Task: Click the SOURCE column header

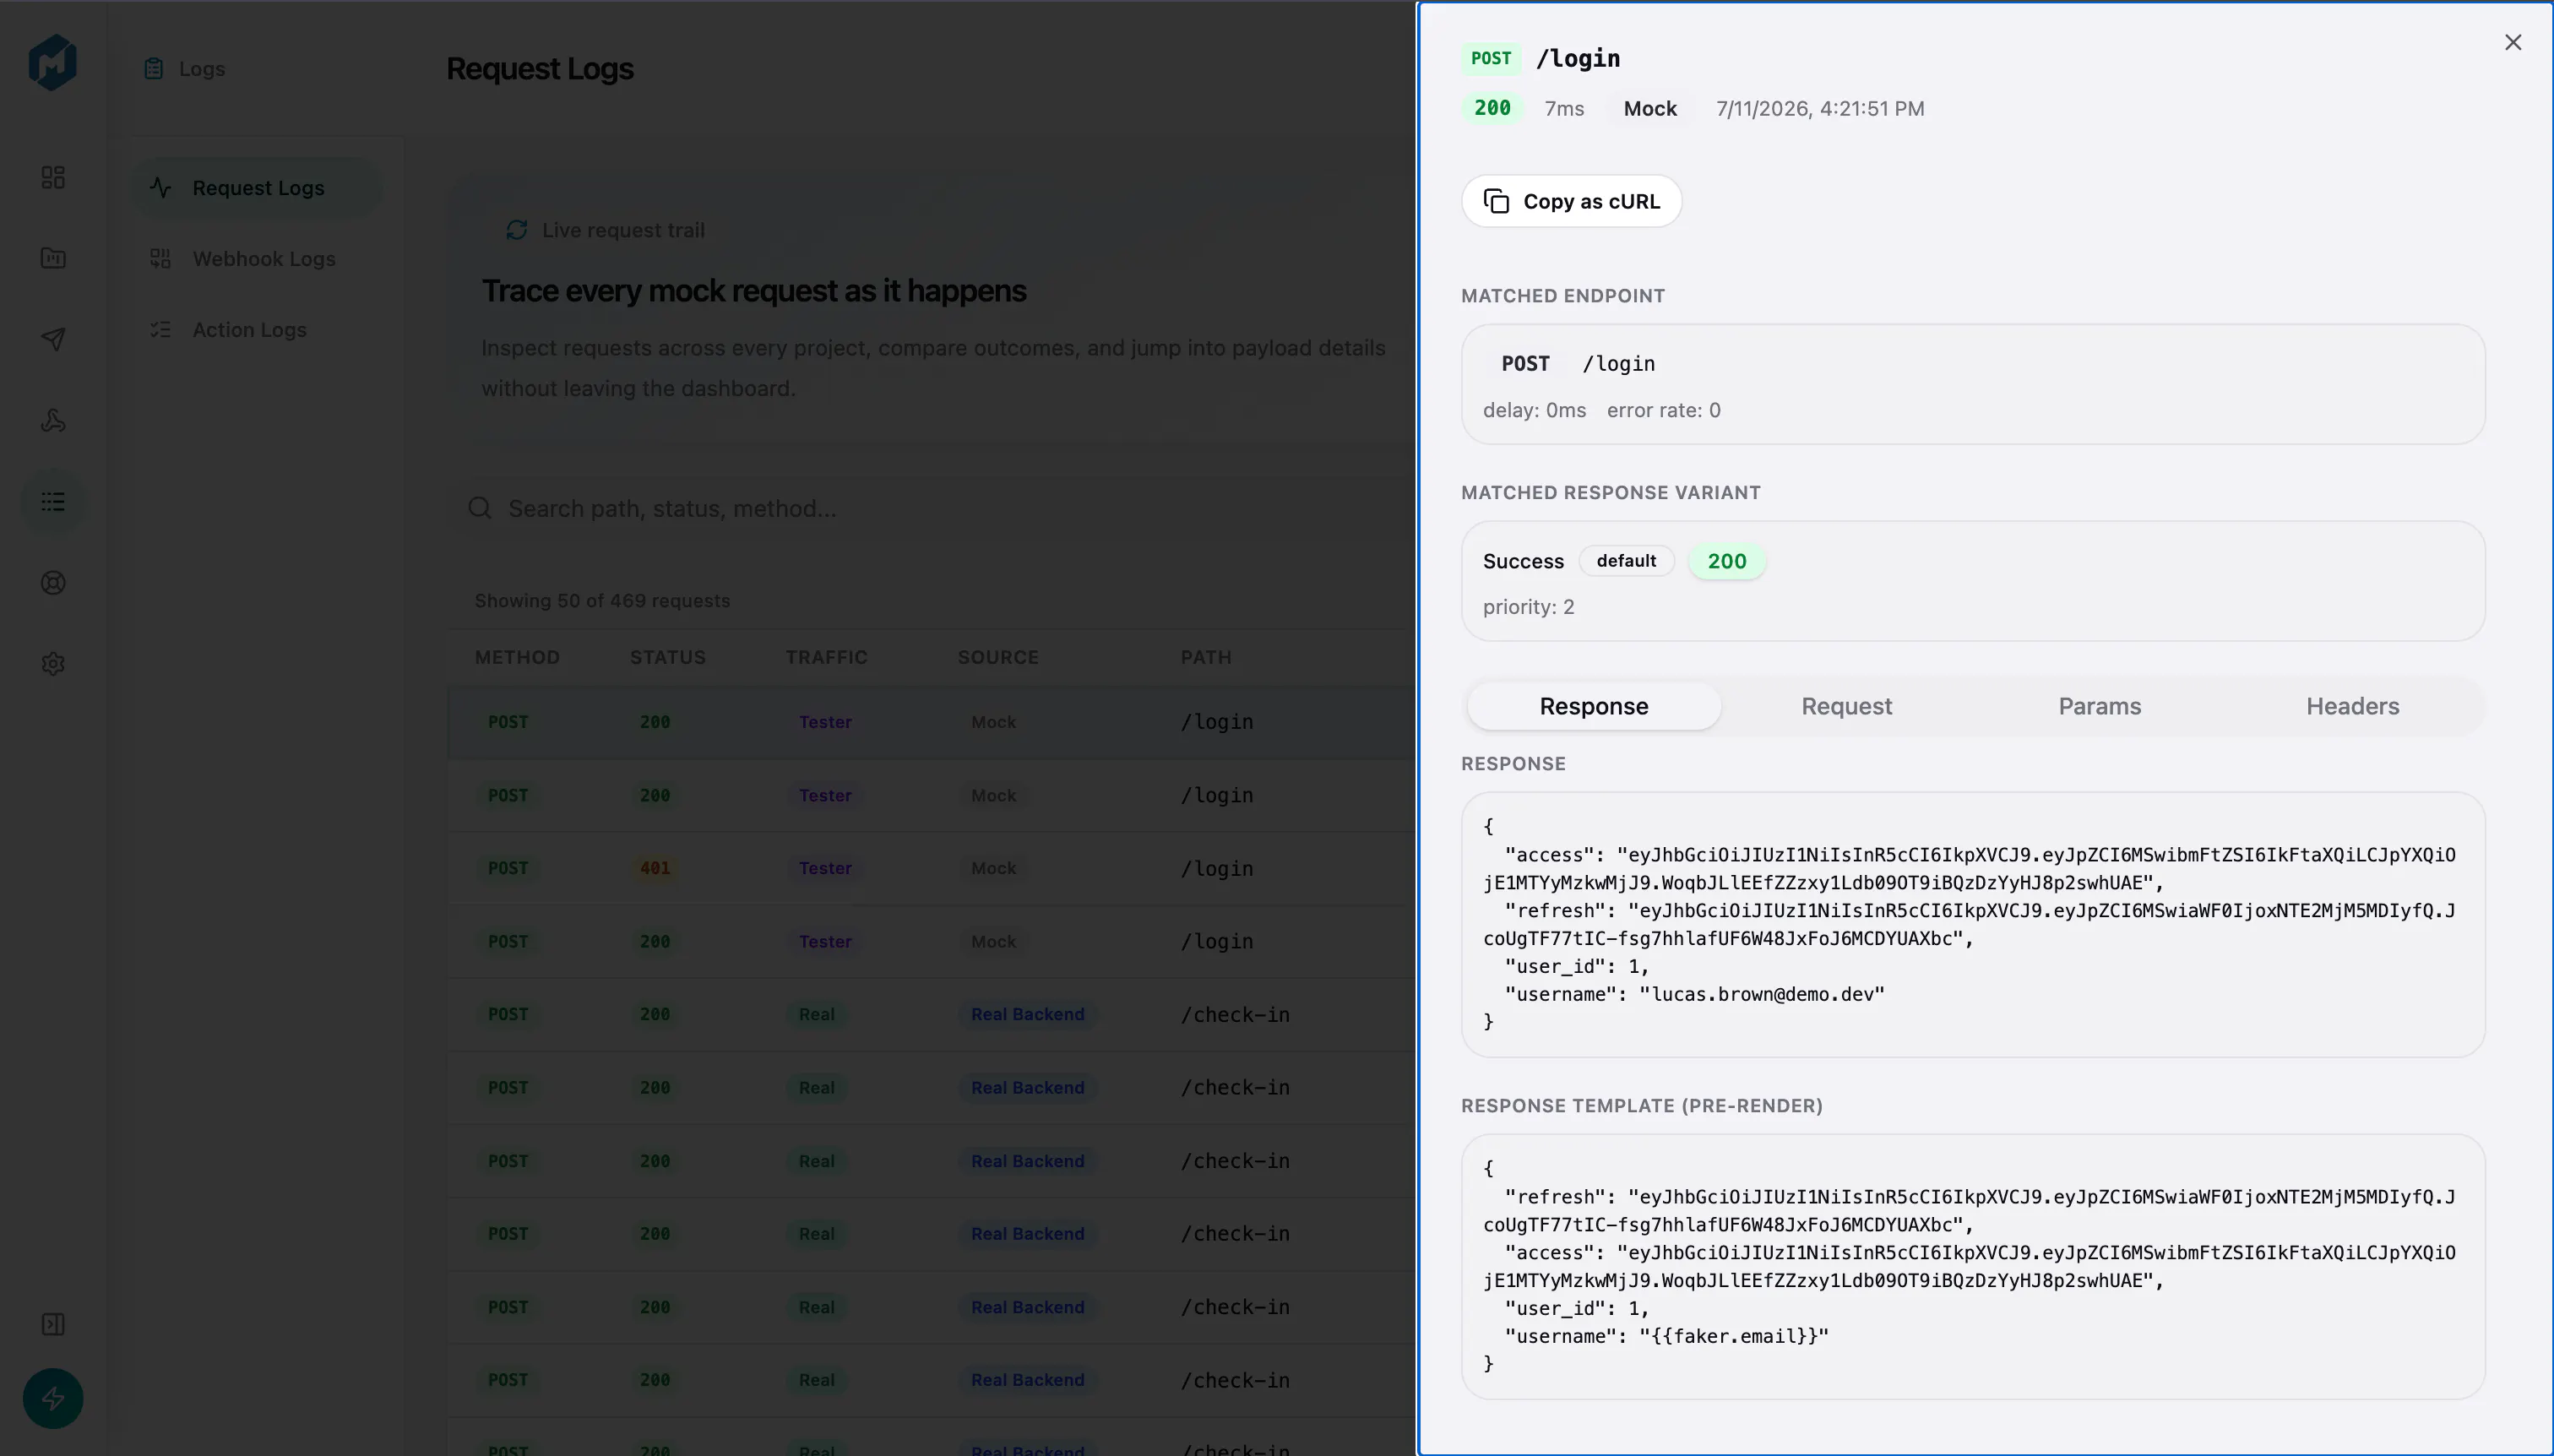Action: [998, 657]
